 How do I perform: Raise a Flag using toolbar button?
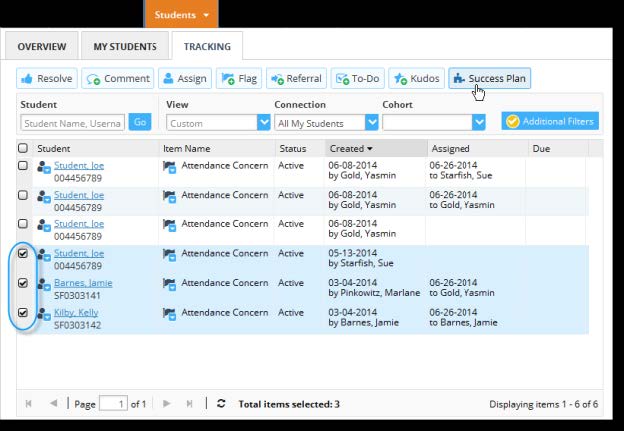pyautogui.click(x=240, y=79)
